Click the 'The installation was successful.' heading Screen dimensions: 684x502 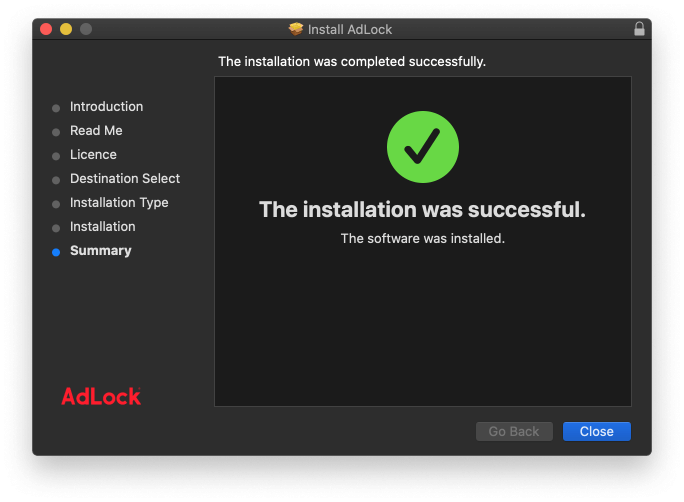click(x=422, y=209)
